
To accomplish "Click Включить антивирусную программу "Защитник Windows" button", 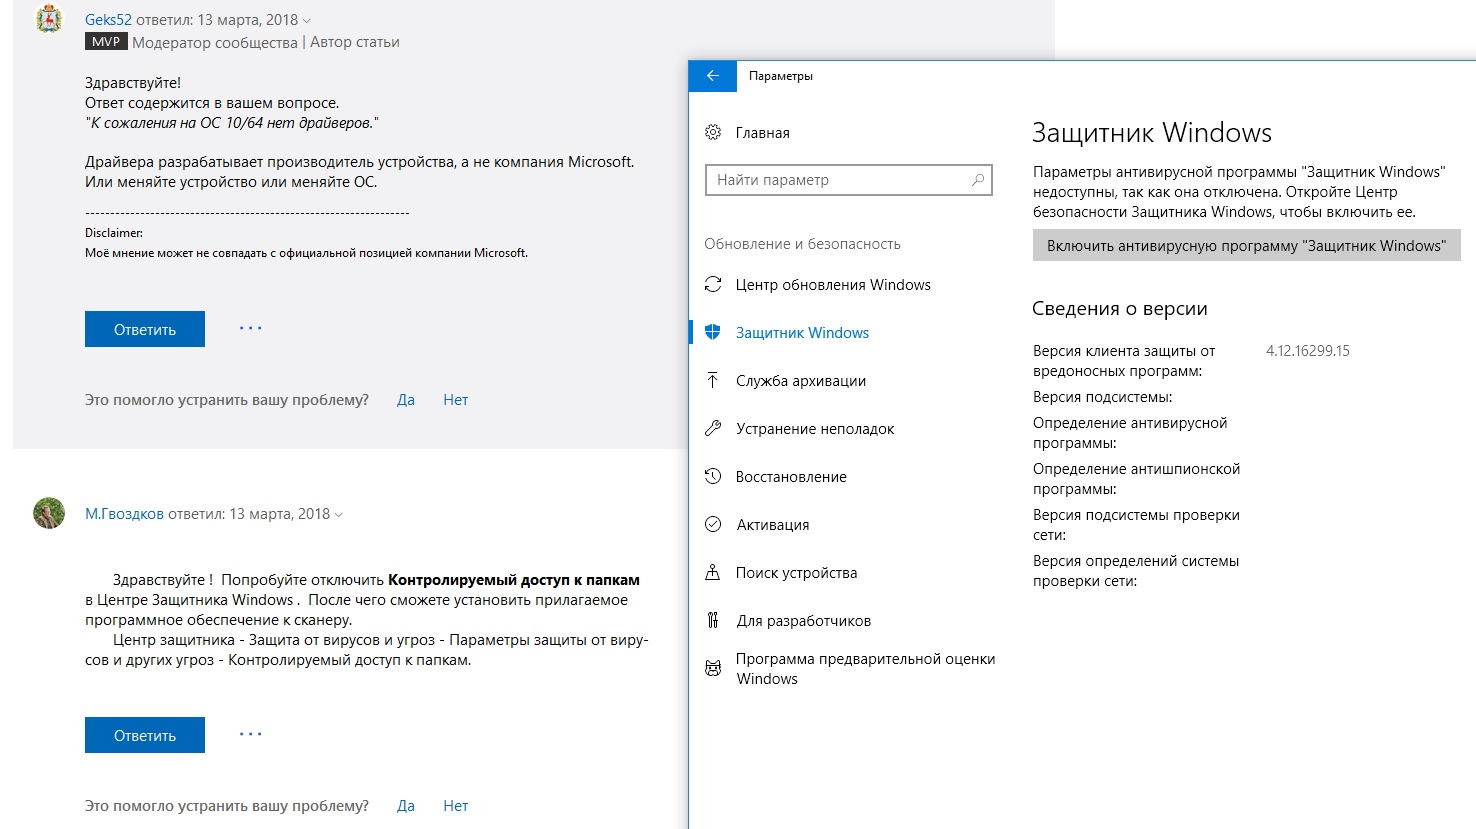I will (x=1246, y=245).
